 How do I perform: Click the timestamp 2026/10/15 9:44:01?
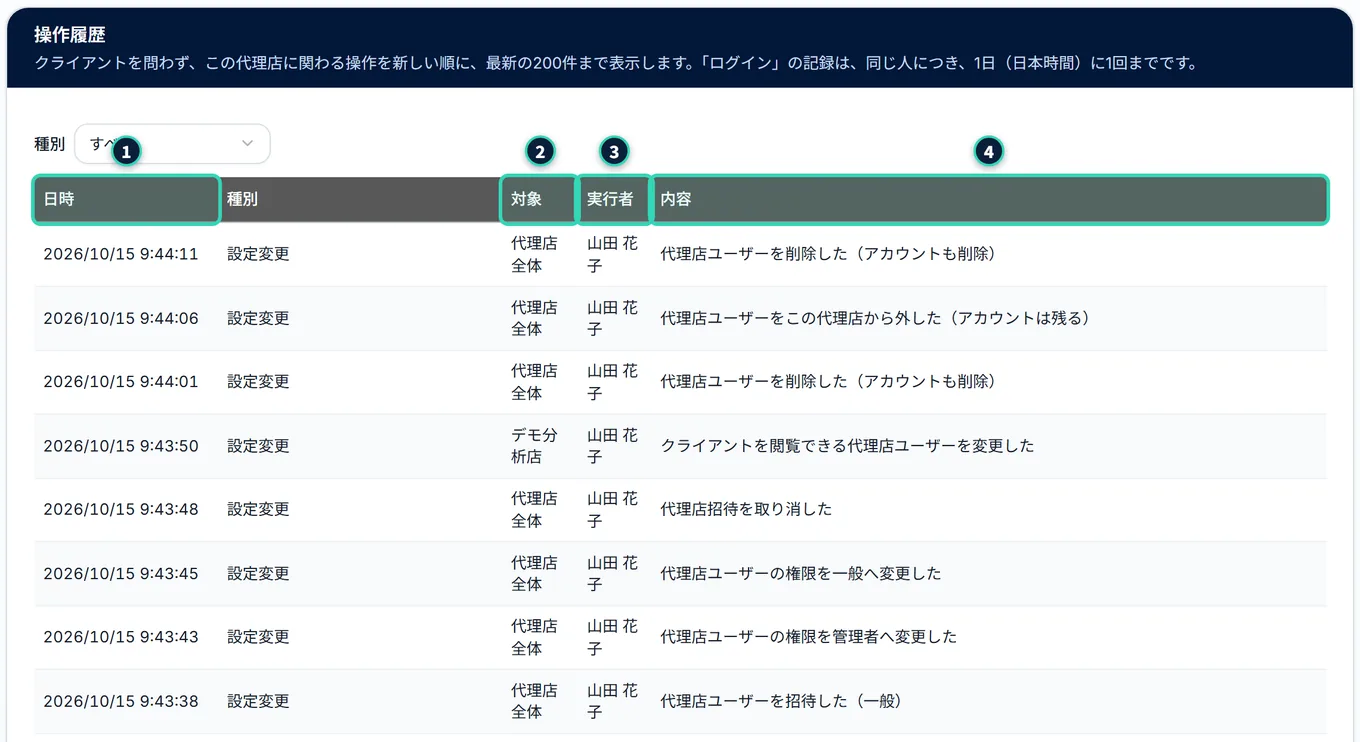pos(121,382)
